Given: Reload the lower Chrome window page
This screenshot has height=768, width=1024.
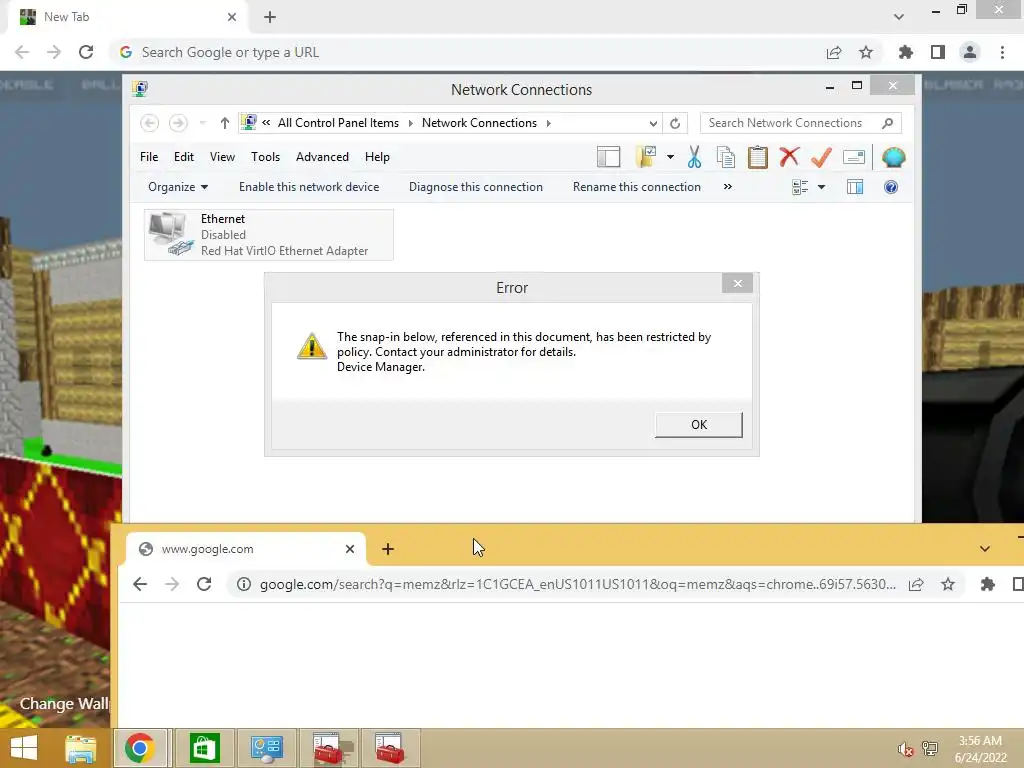Looking at the screenshot, I should 204,584.
